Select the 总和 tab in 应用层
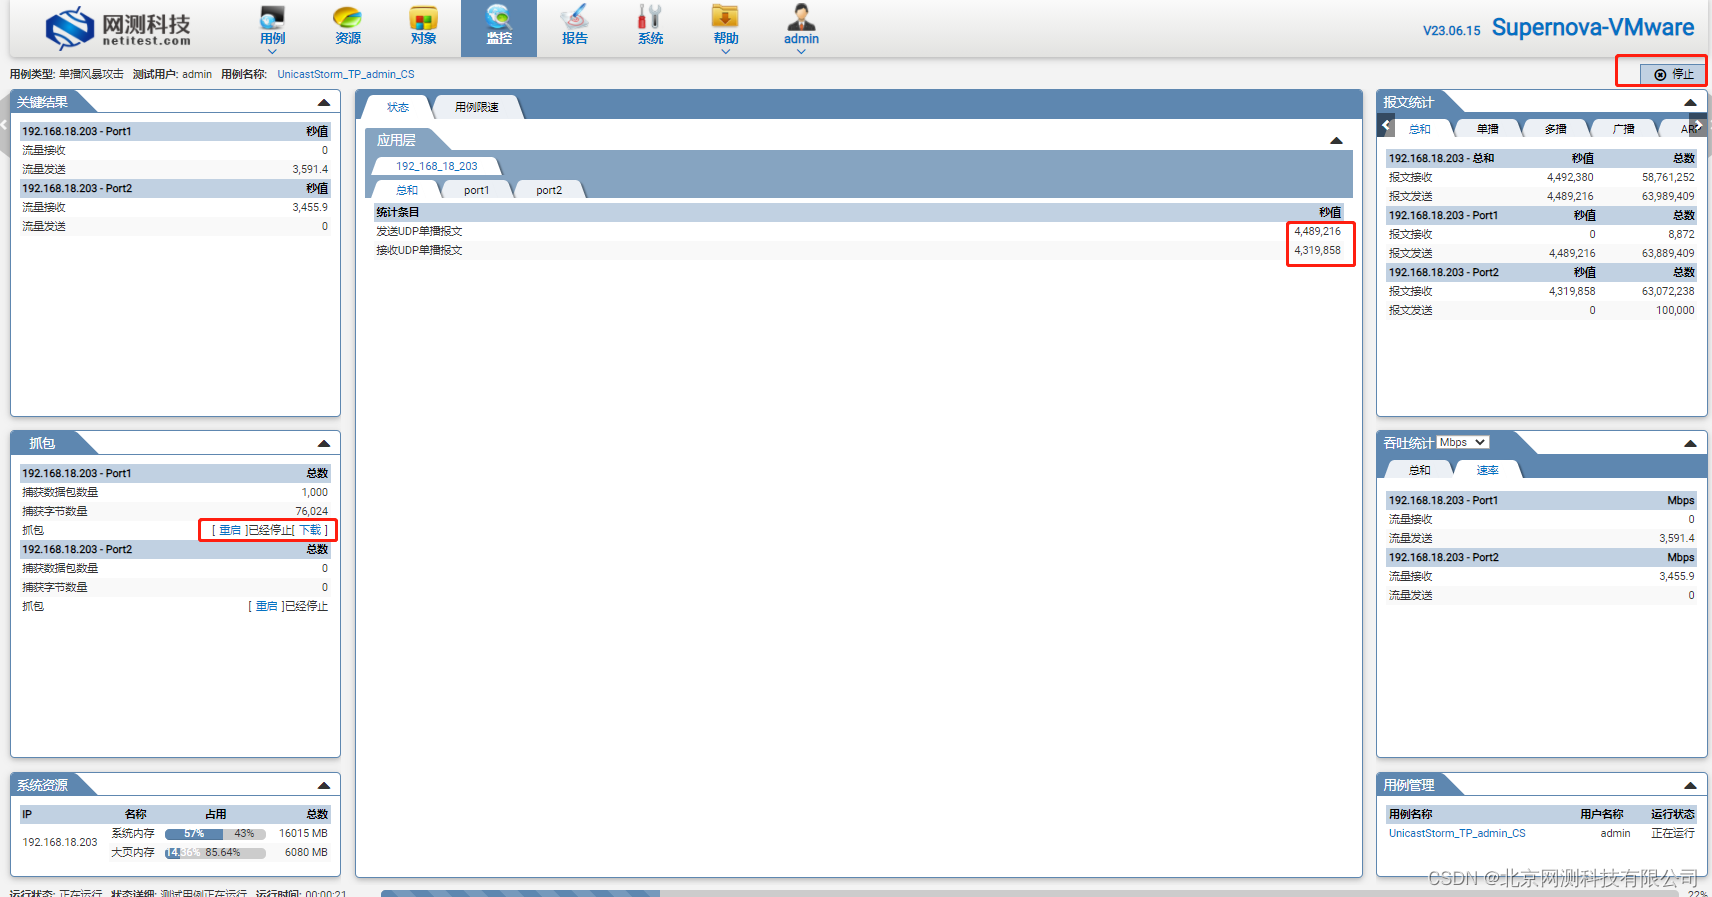This screenshot has width=1712, height=897. click(407, 190)
